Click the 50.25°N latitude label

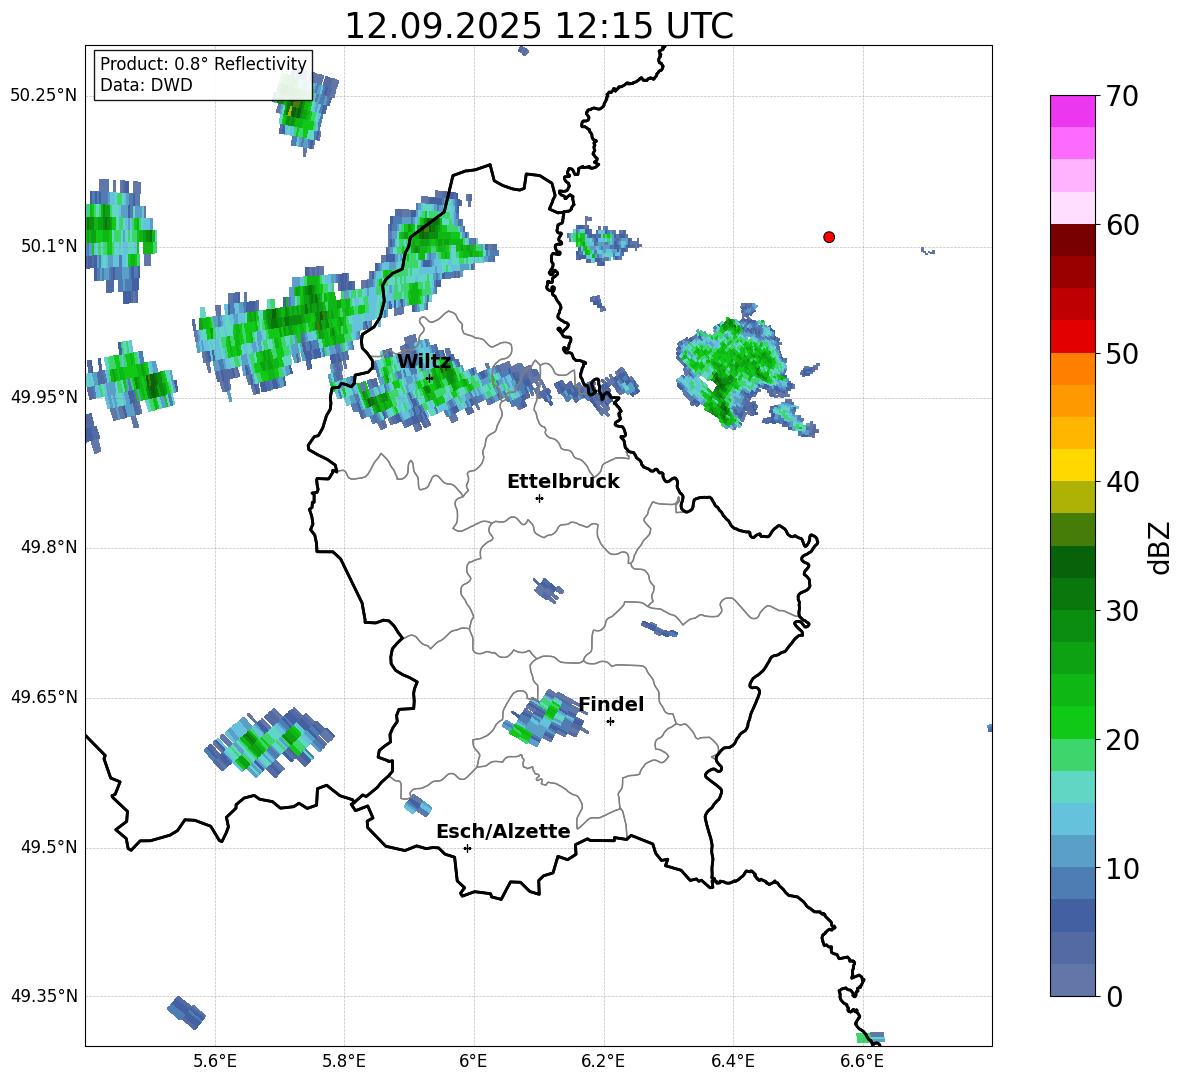click(44, 95)
